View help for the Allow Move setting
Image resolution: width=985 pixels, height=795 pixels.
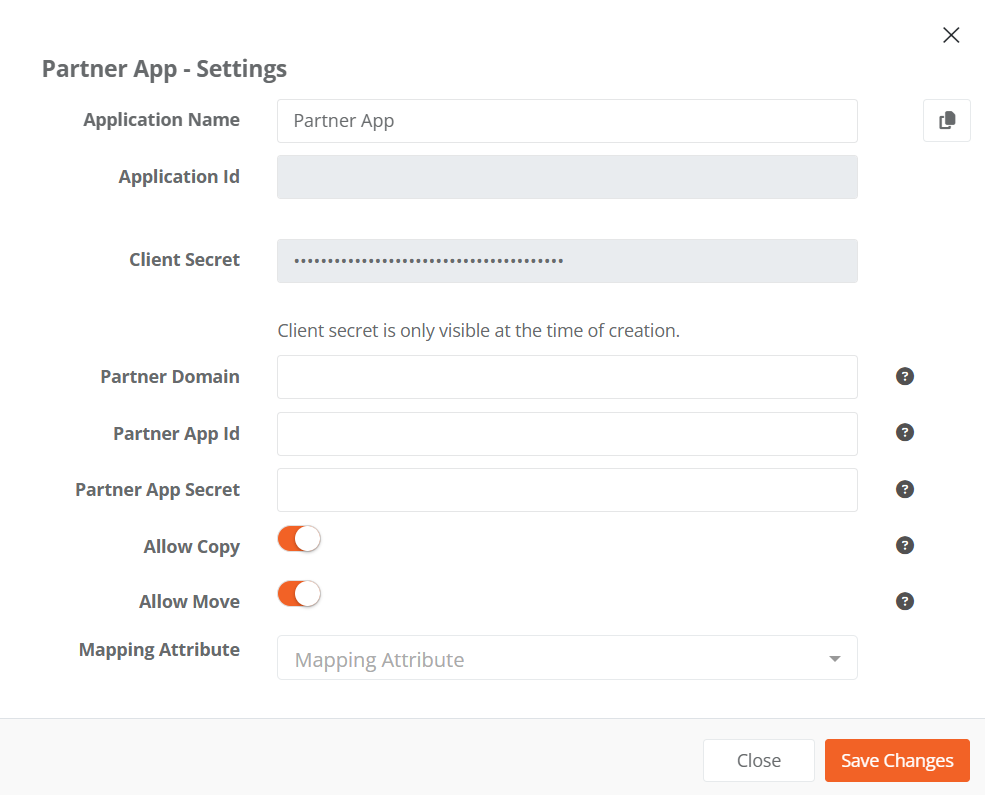(x=905, y=601)
